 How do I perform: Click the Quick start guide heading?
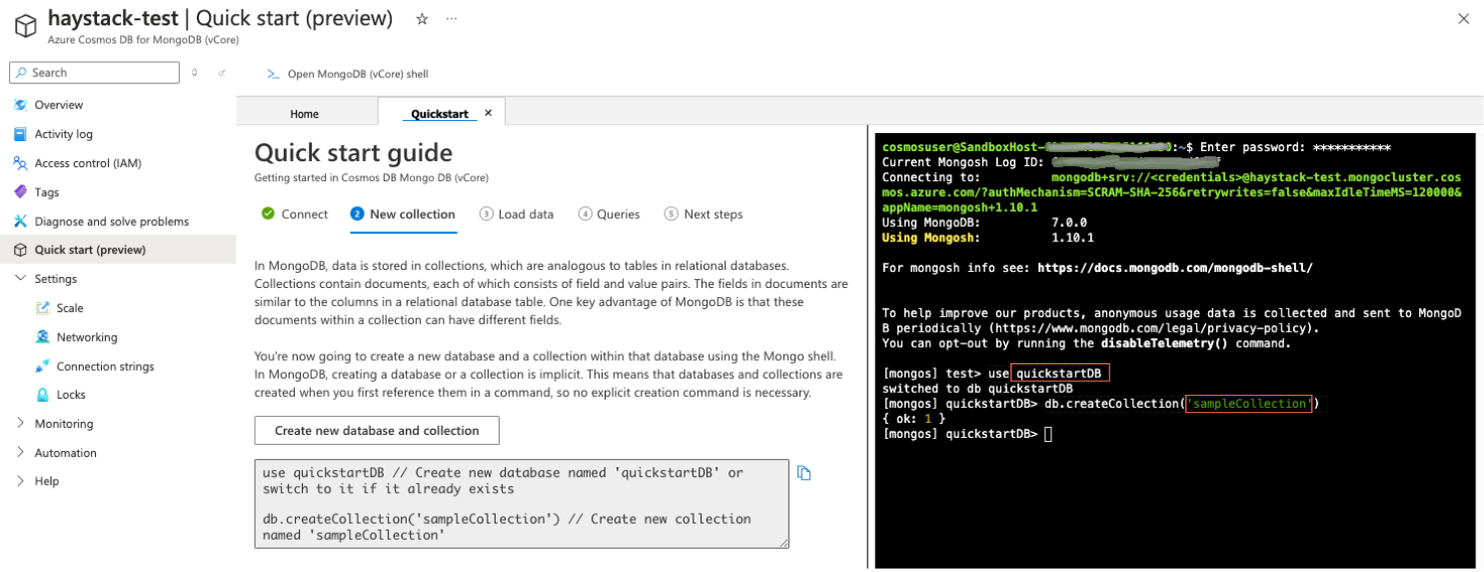353,153
